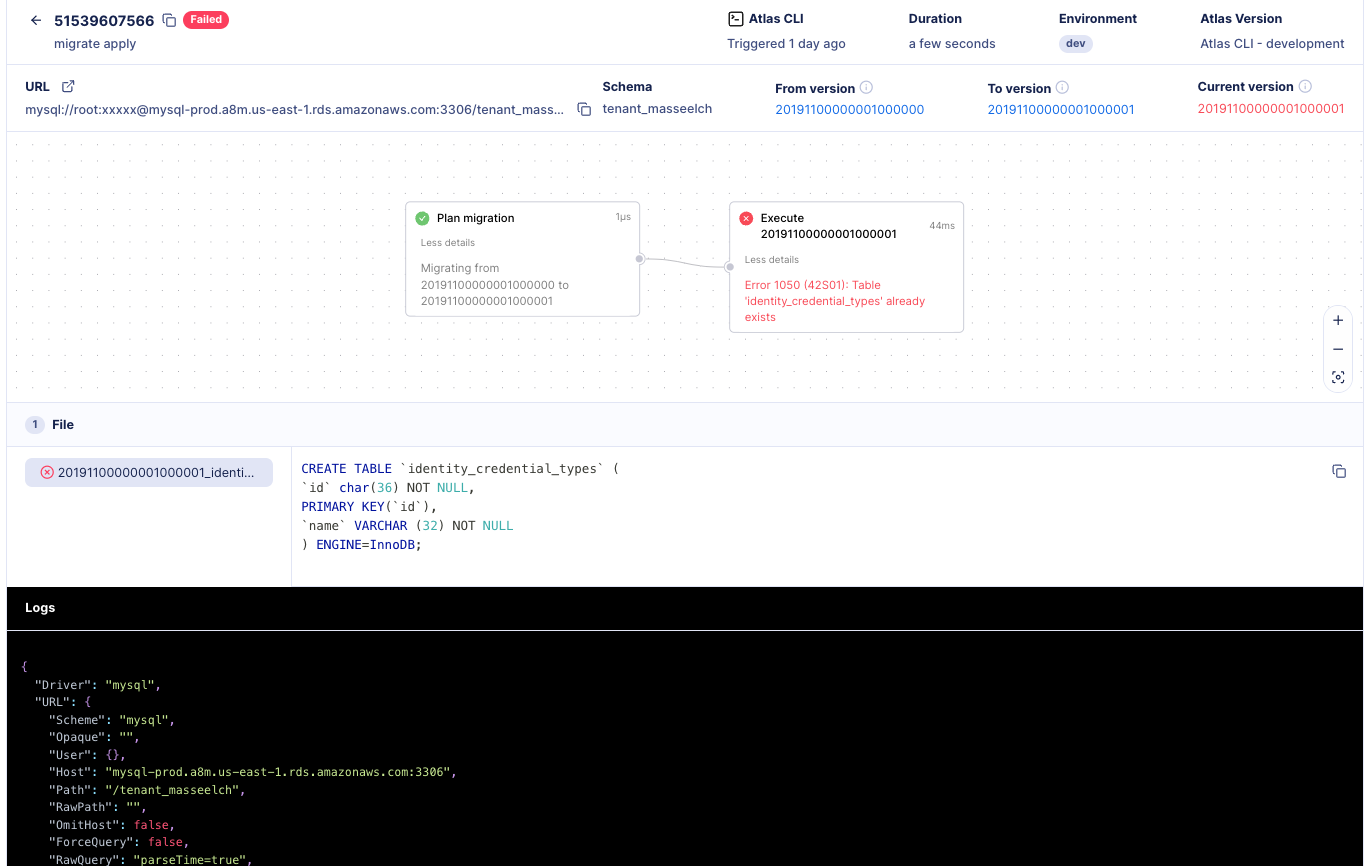Fit the migration graph to view
The height and width of the screenshot is (866, 1370).
pyautogui.click(x=1337, y=377)
